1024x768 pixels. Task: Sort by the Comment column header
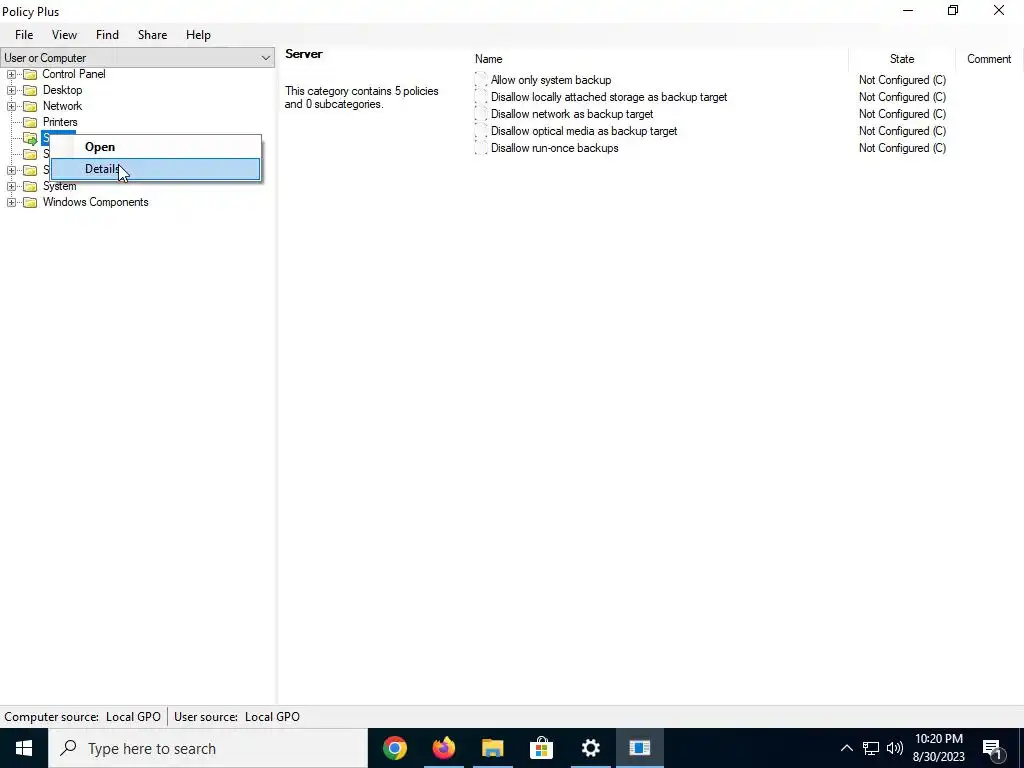tap(989, 59)
